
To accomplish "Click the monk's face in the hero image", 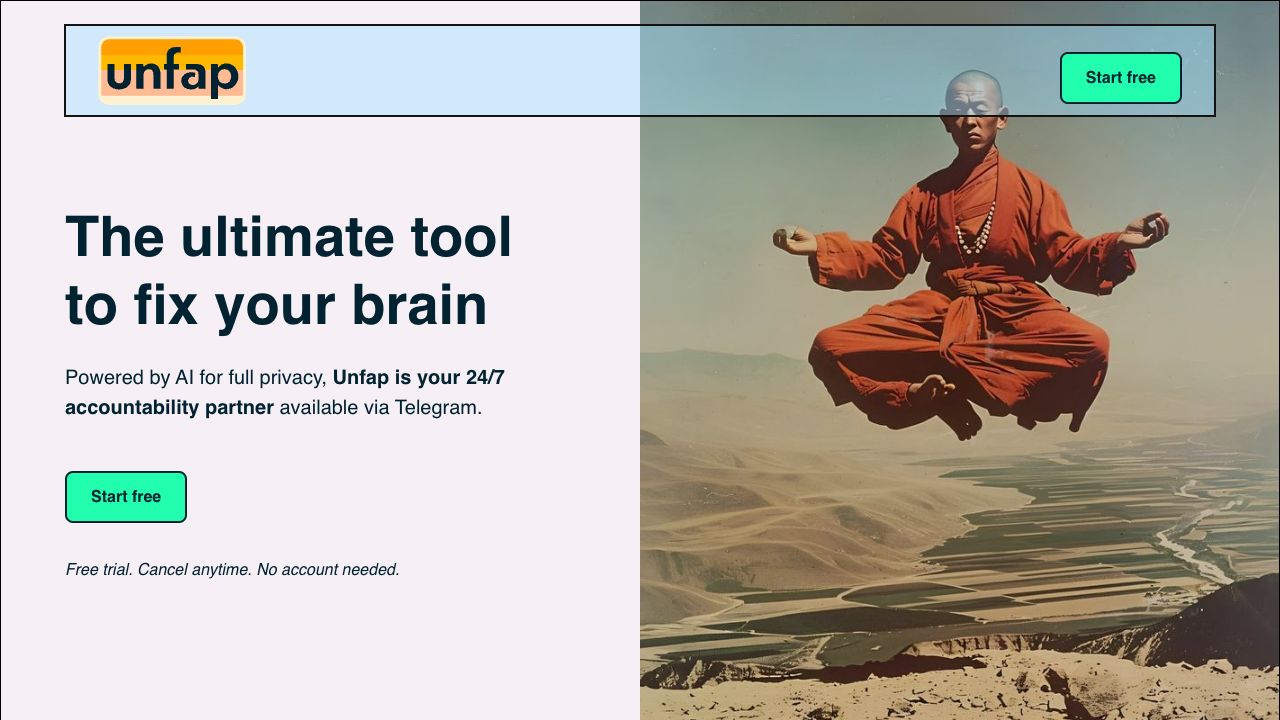I will (973, 108).
